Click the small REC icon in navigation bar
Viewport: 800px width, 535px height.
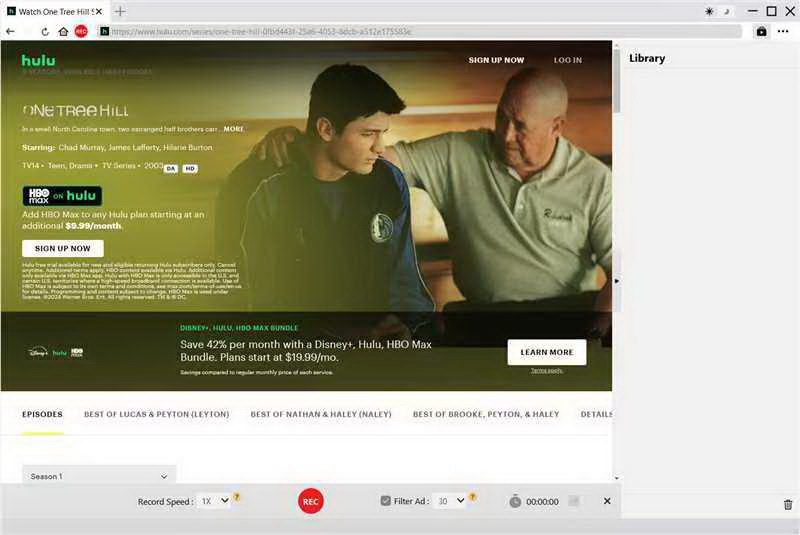(x=81, y=31)
